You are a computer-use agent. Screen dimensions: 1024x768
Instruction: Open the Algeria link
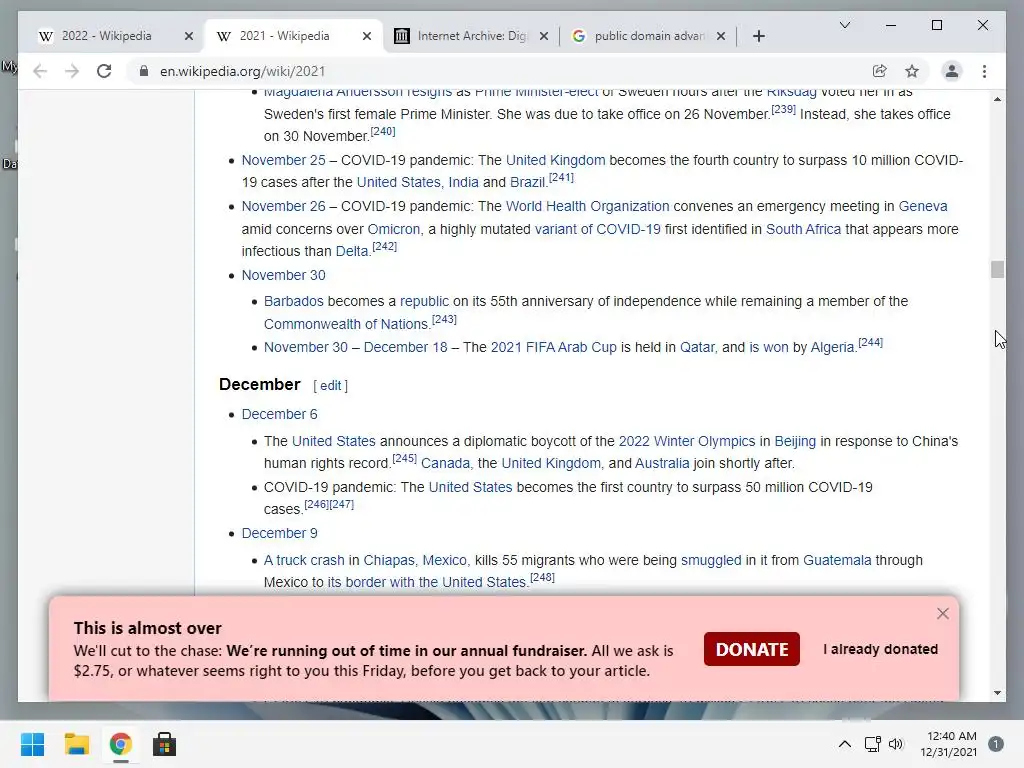click(832, 347)
